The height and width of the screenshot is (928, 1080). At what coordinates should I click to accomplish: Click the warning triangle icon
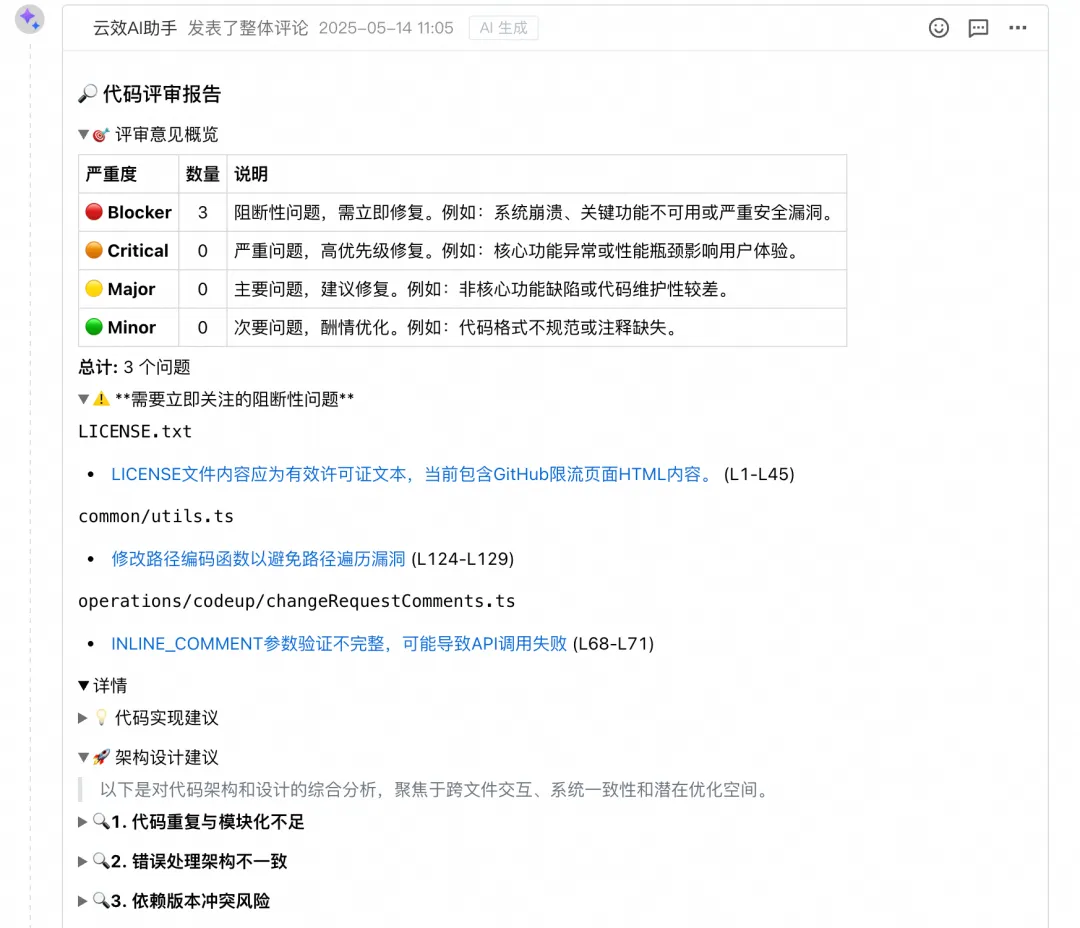pyautogui.click(x=101, y=399)
